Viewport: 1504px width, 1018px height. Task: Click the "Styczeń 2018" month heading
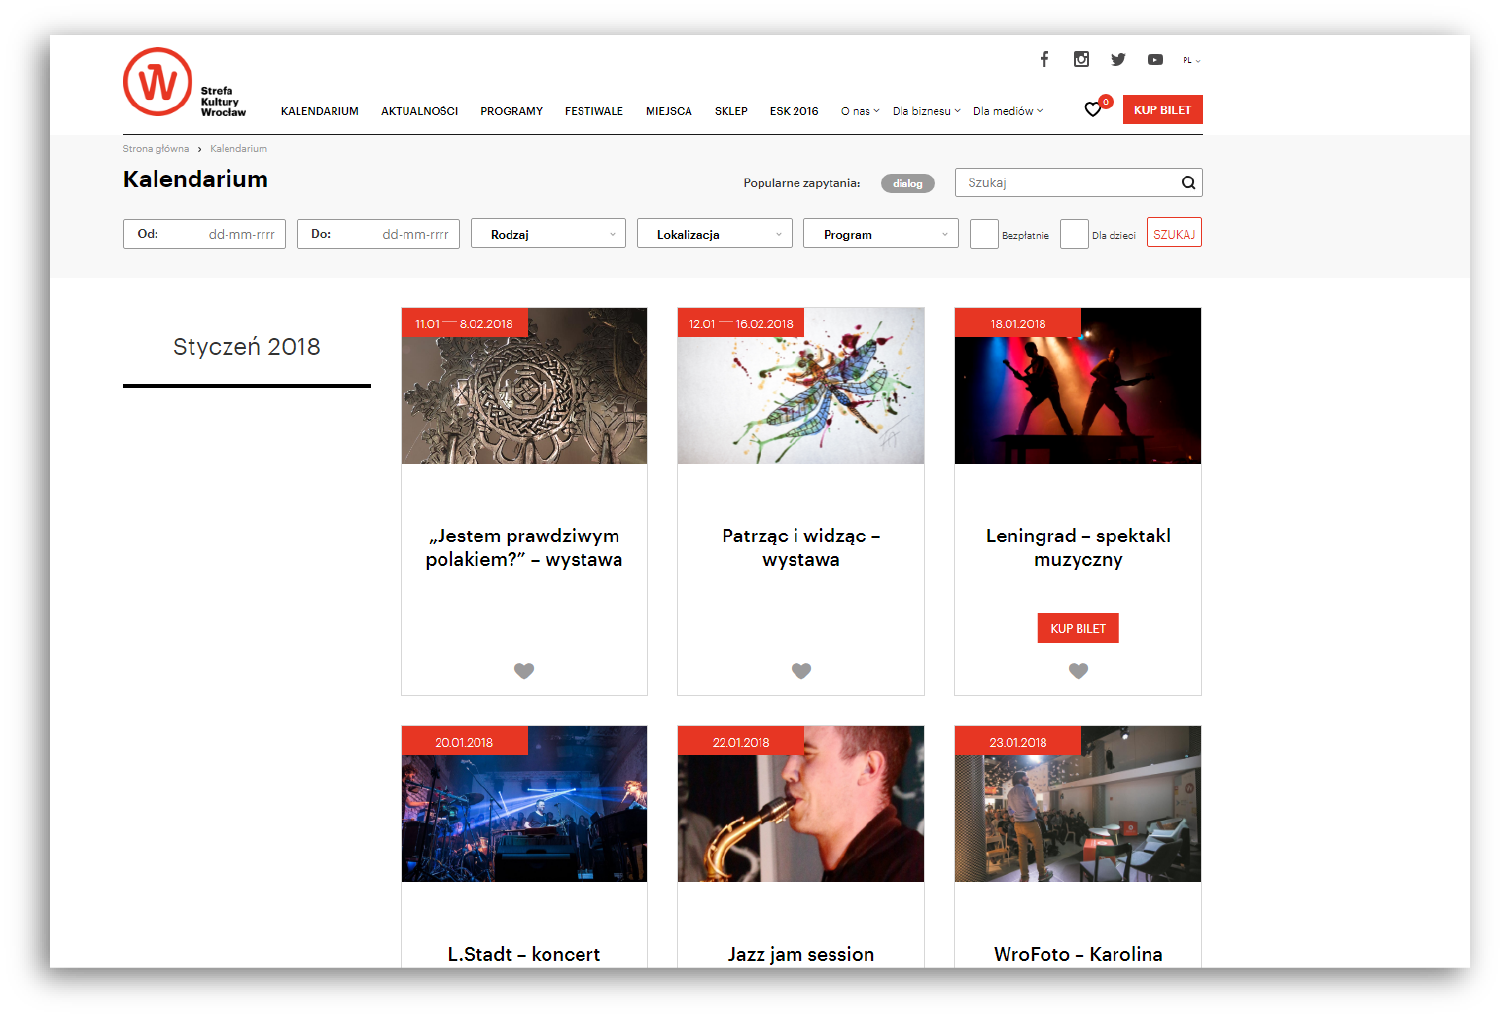pos(247,347)
